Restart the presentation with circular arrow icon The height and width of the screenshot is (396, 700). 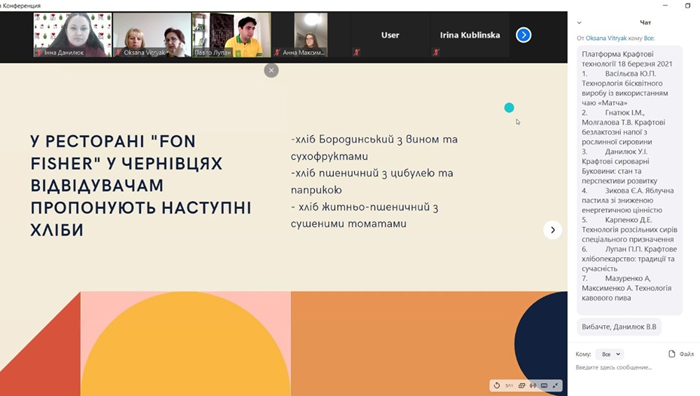497,385
